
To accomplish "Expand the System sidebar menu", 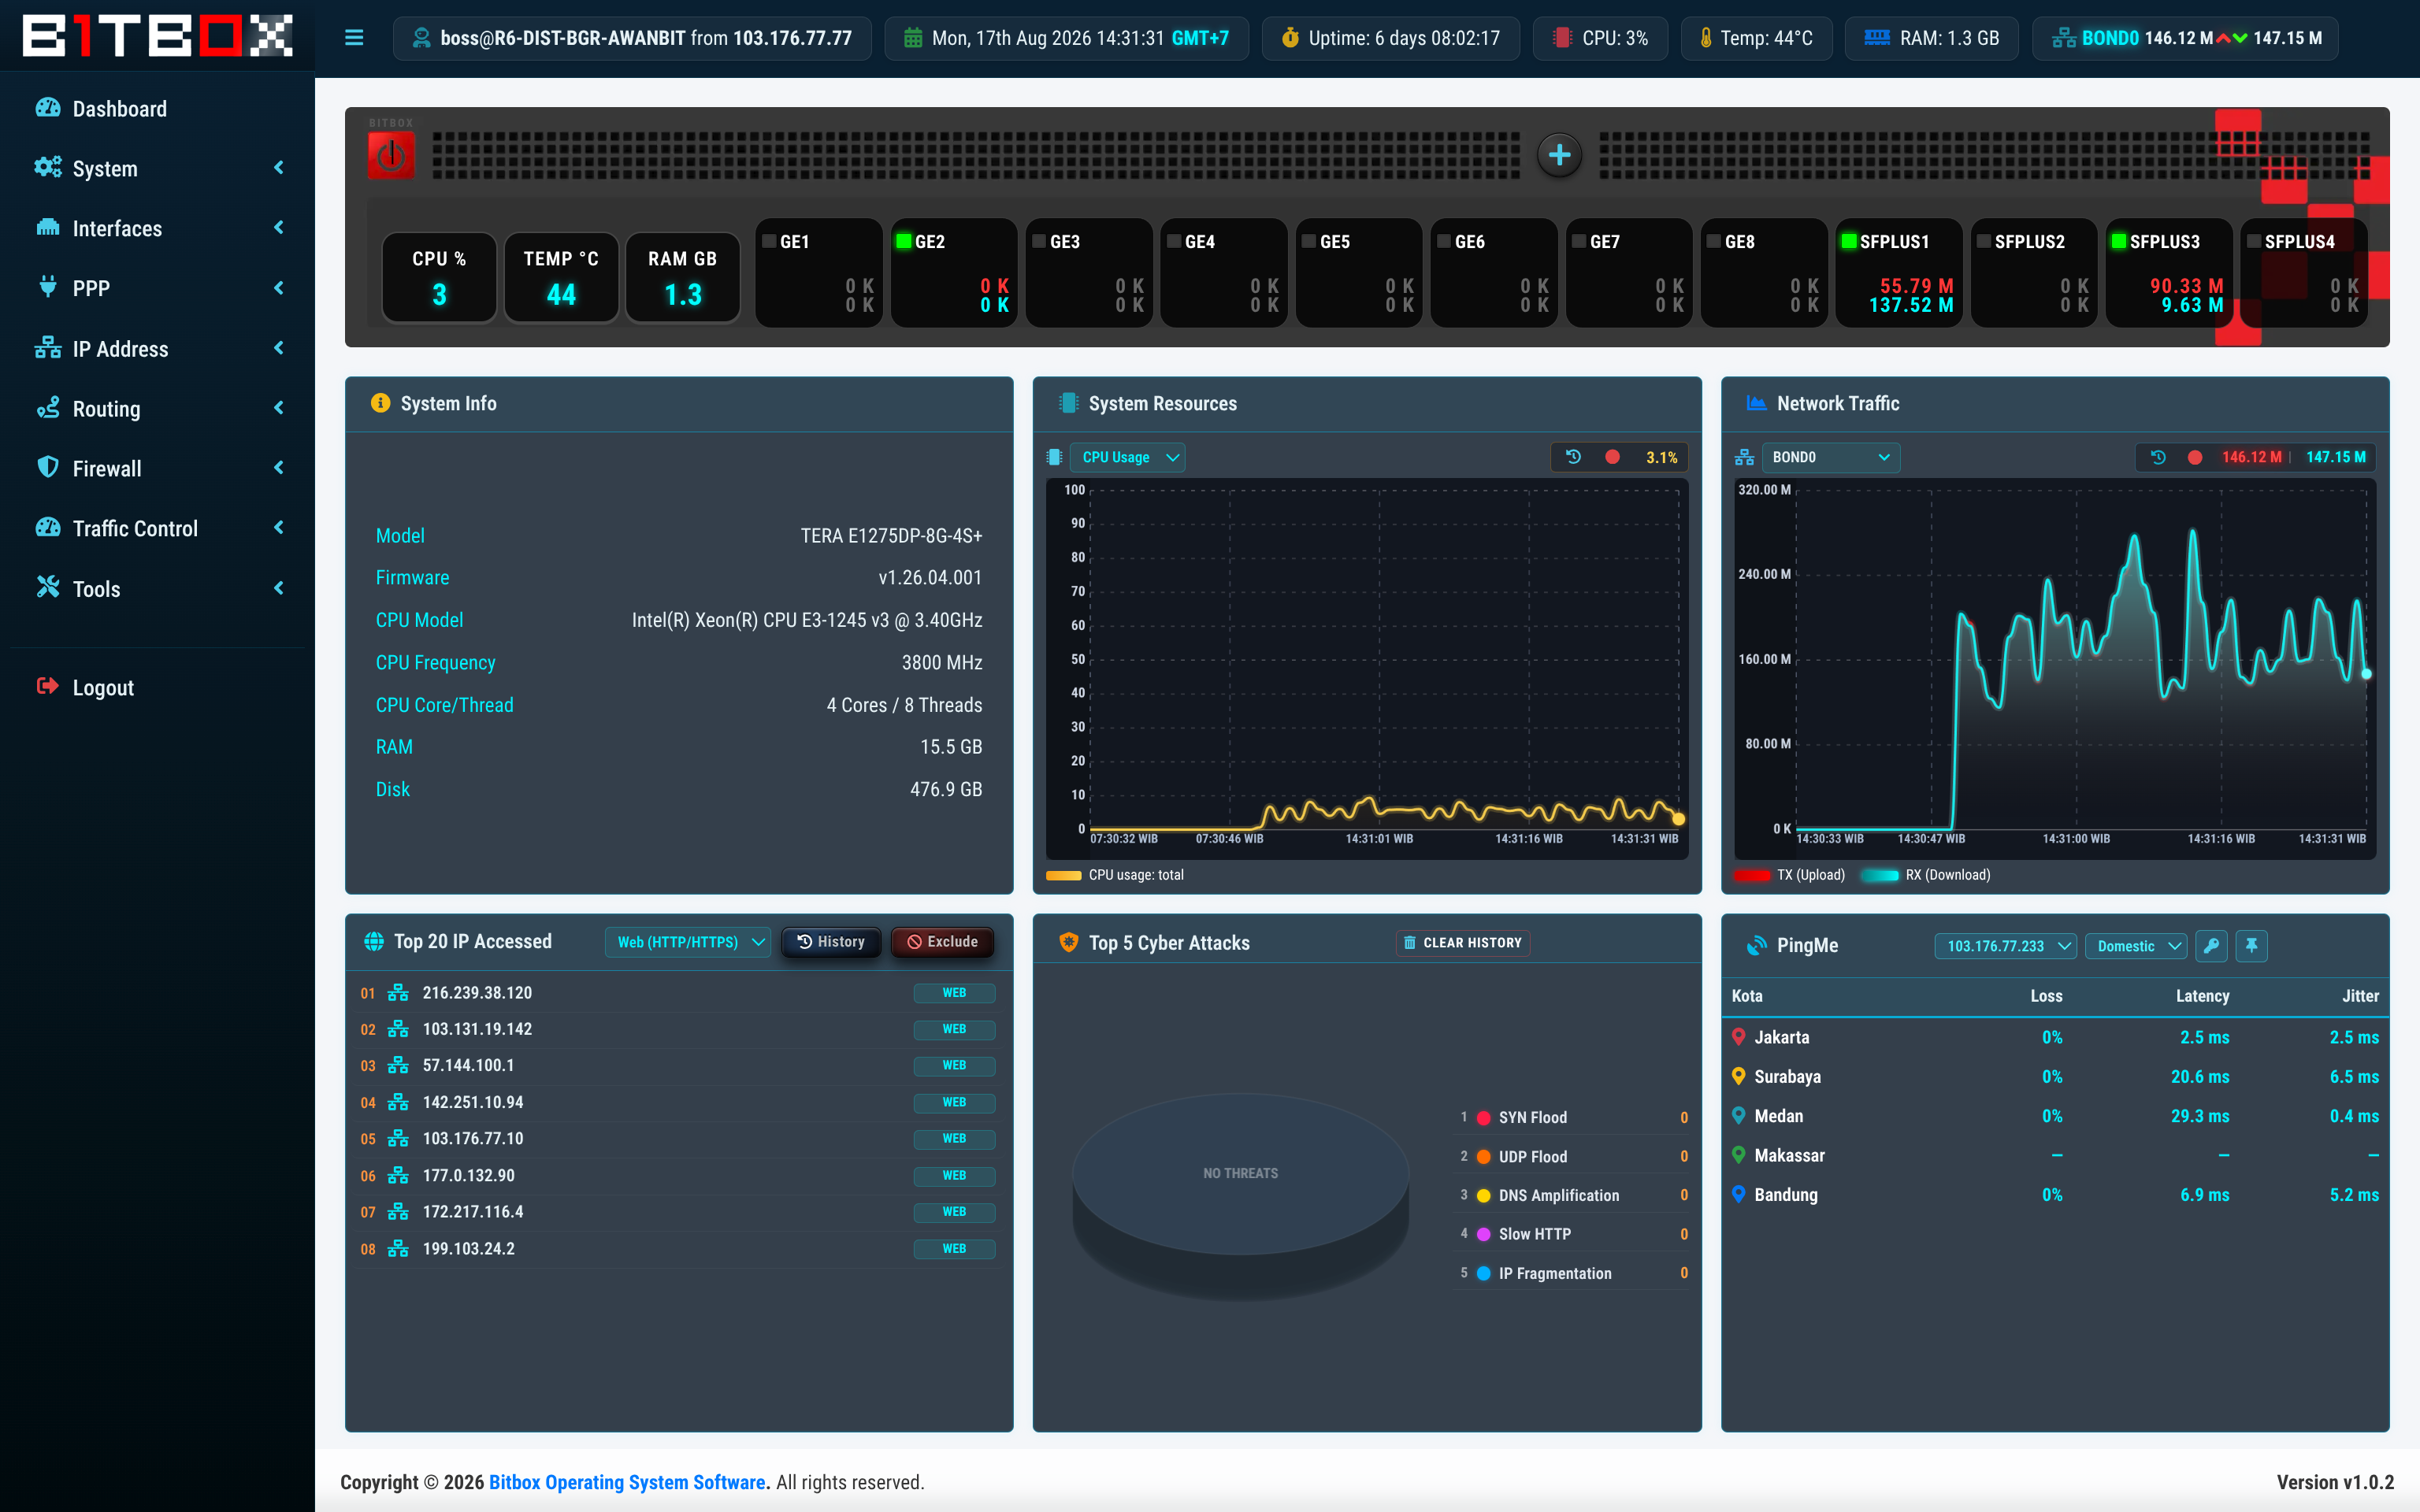I will [158, 168].
